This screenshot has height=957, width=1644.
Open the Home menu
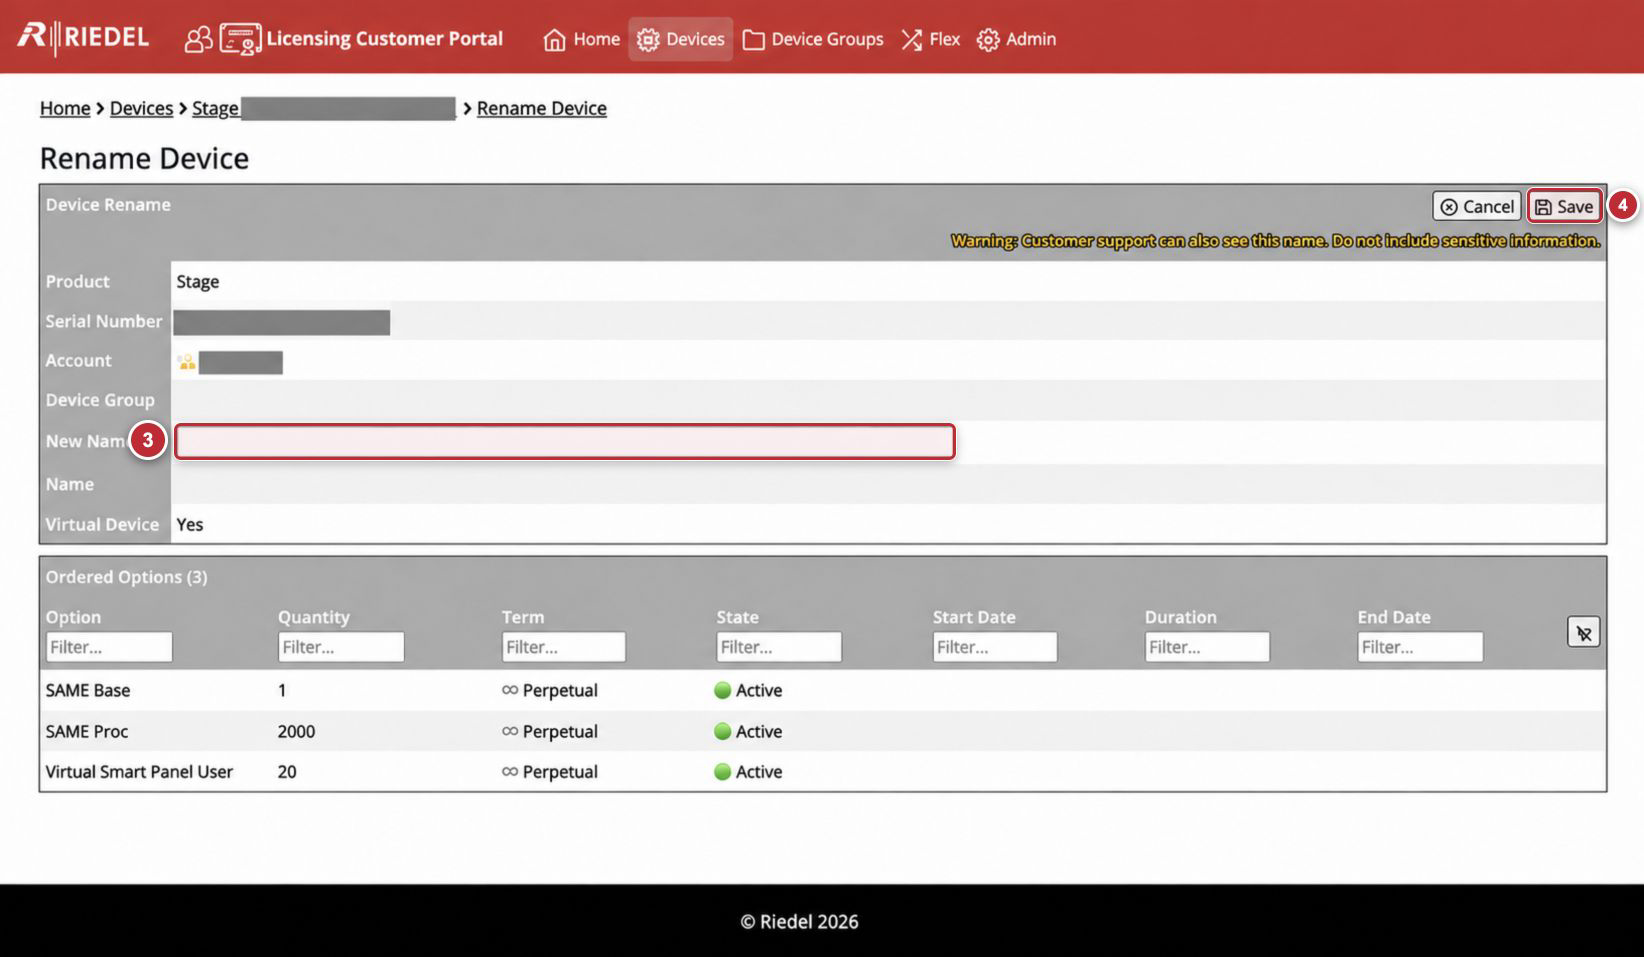coord(581,39)
